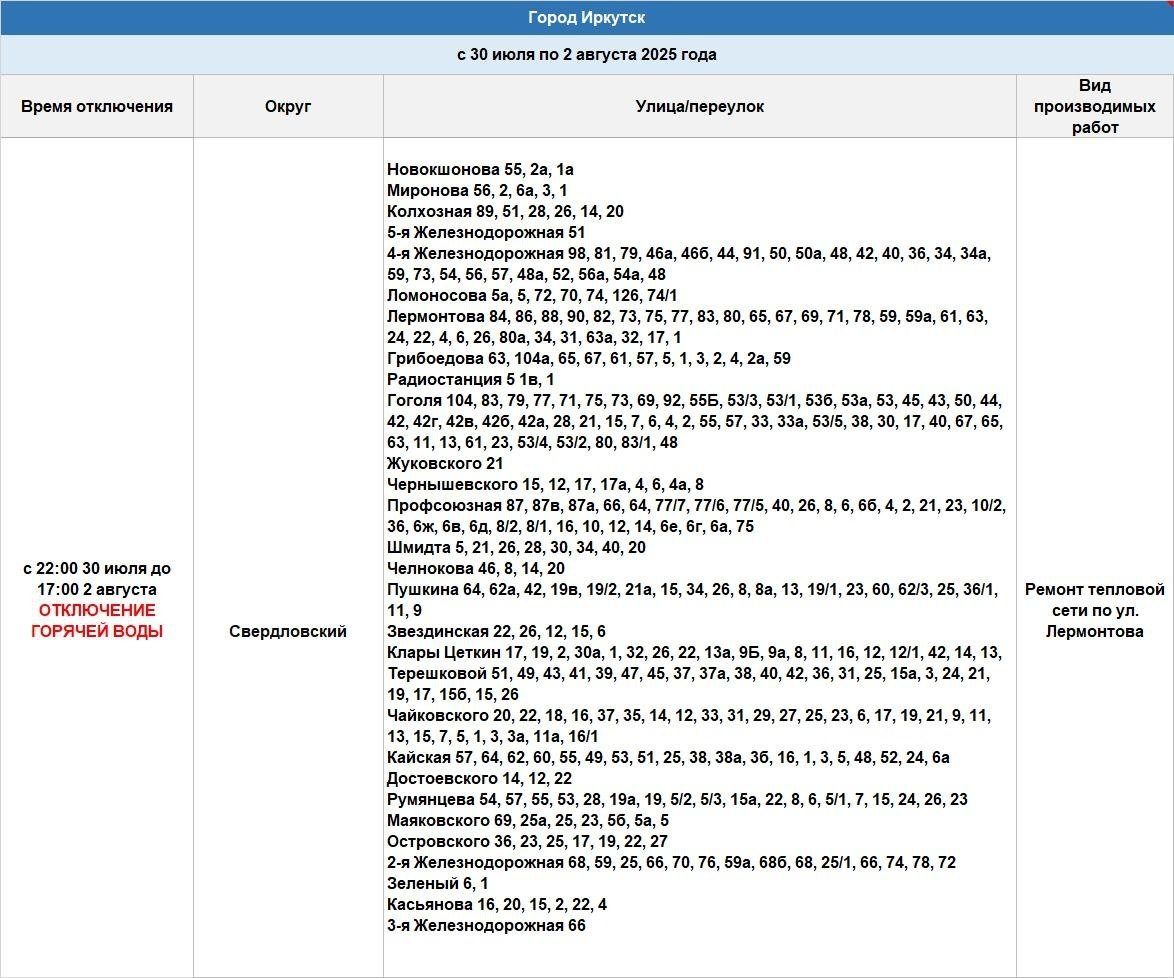Click the 'Островского 36, 23, 25...' line

527,840
